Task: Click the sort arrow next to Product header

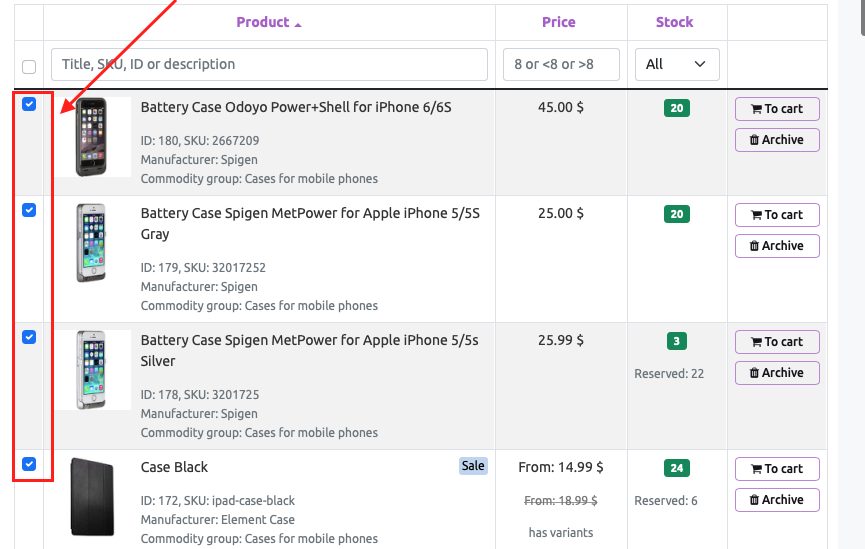Action: [x=298, y=24]
